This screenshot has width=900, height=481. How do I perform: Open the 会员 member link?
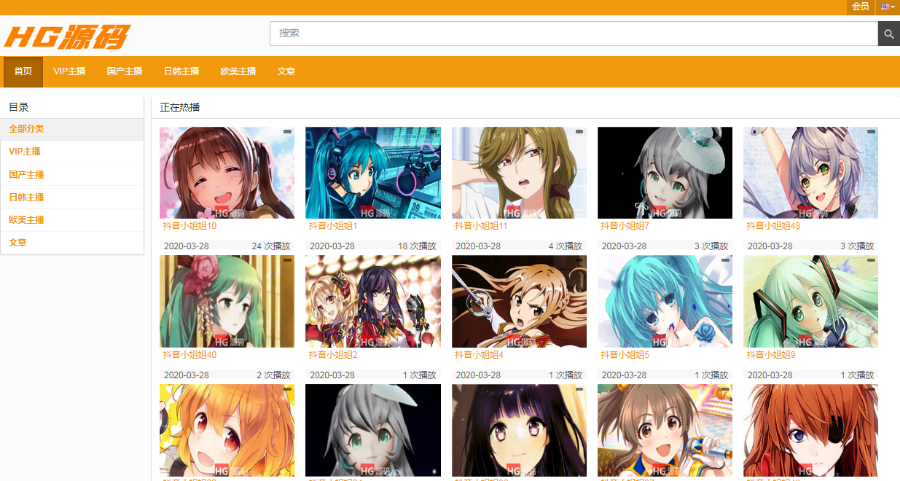point(860,7)
